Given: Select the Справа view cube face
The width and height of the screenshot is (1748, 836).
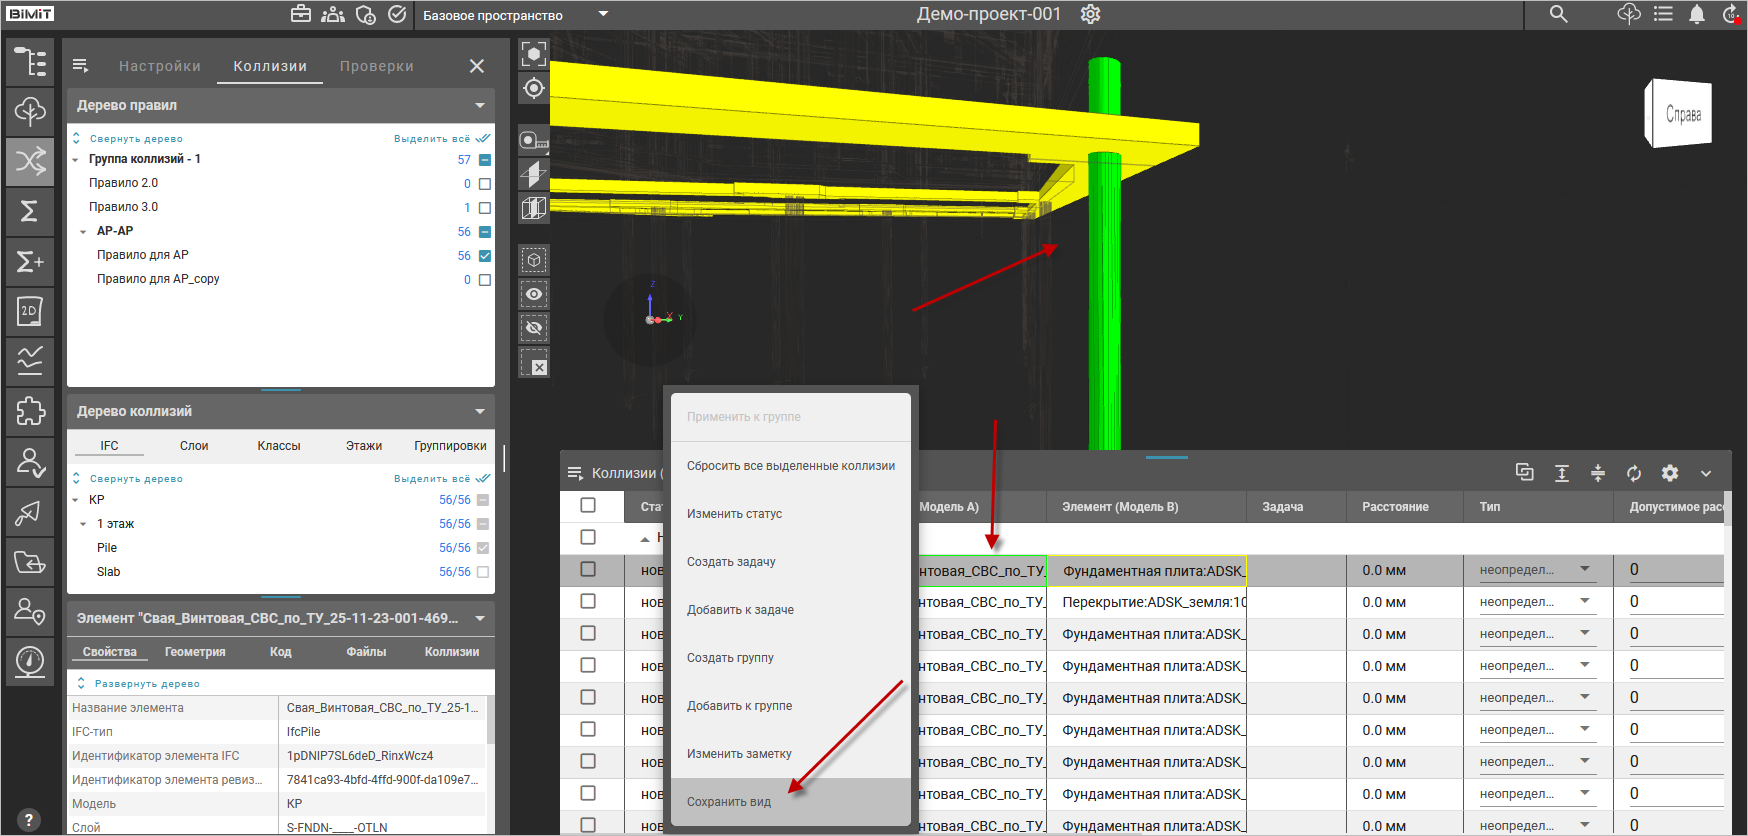Looking at the screenshot, I should (1683, 114).
